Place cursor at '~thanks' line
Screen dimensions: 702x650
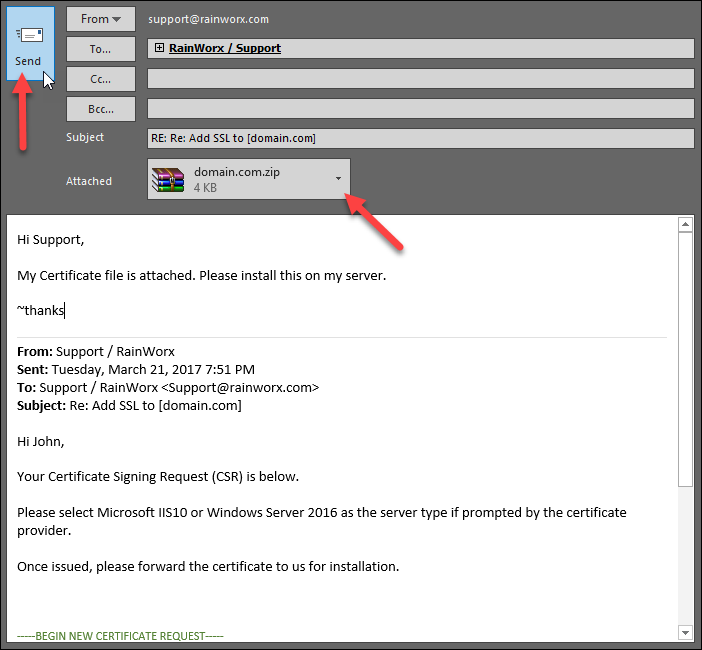click(x=41, y=310)
